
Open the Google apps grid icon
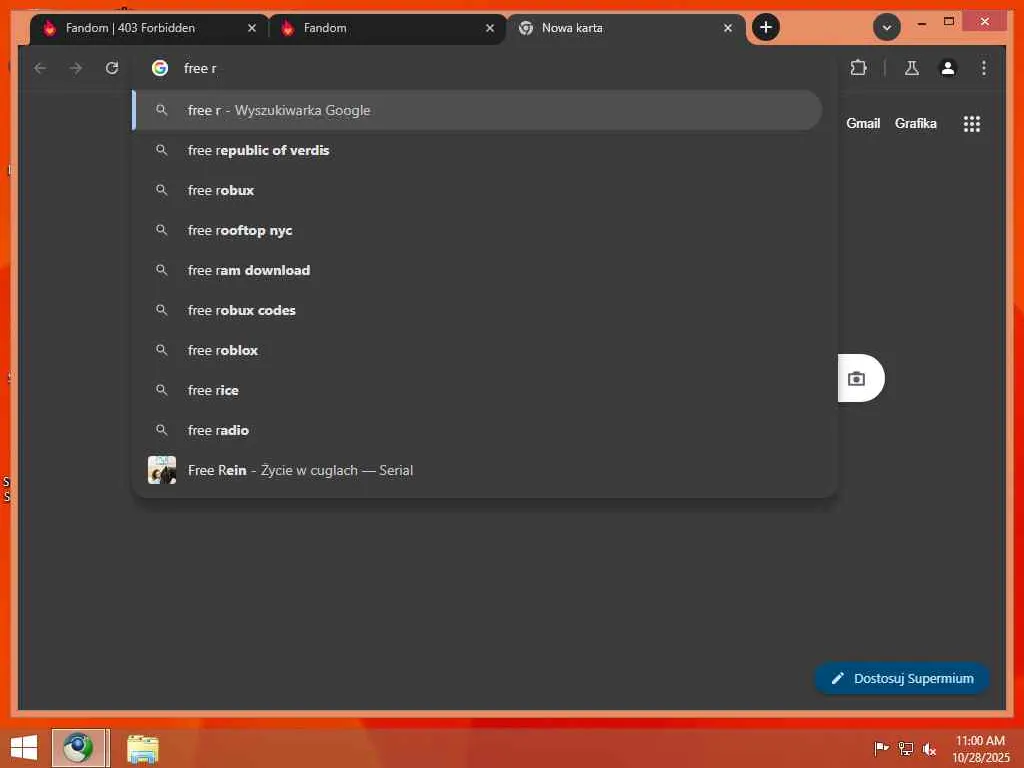[x=972, y=123]
